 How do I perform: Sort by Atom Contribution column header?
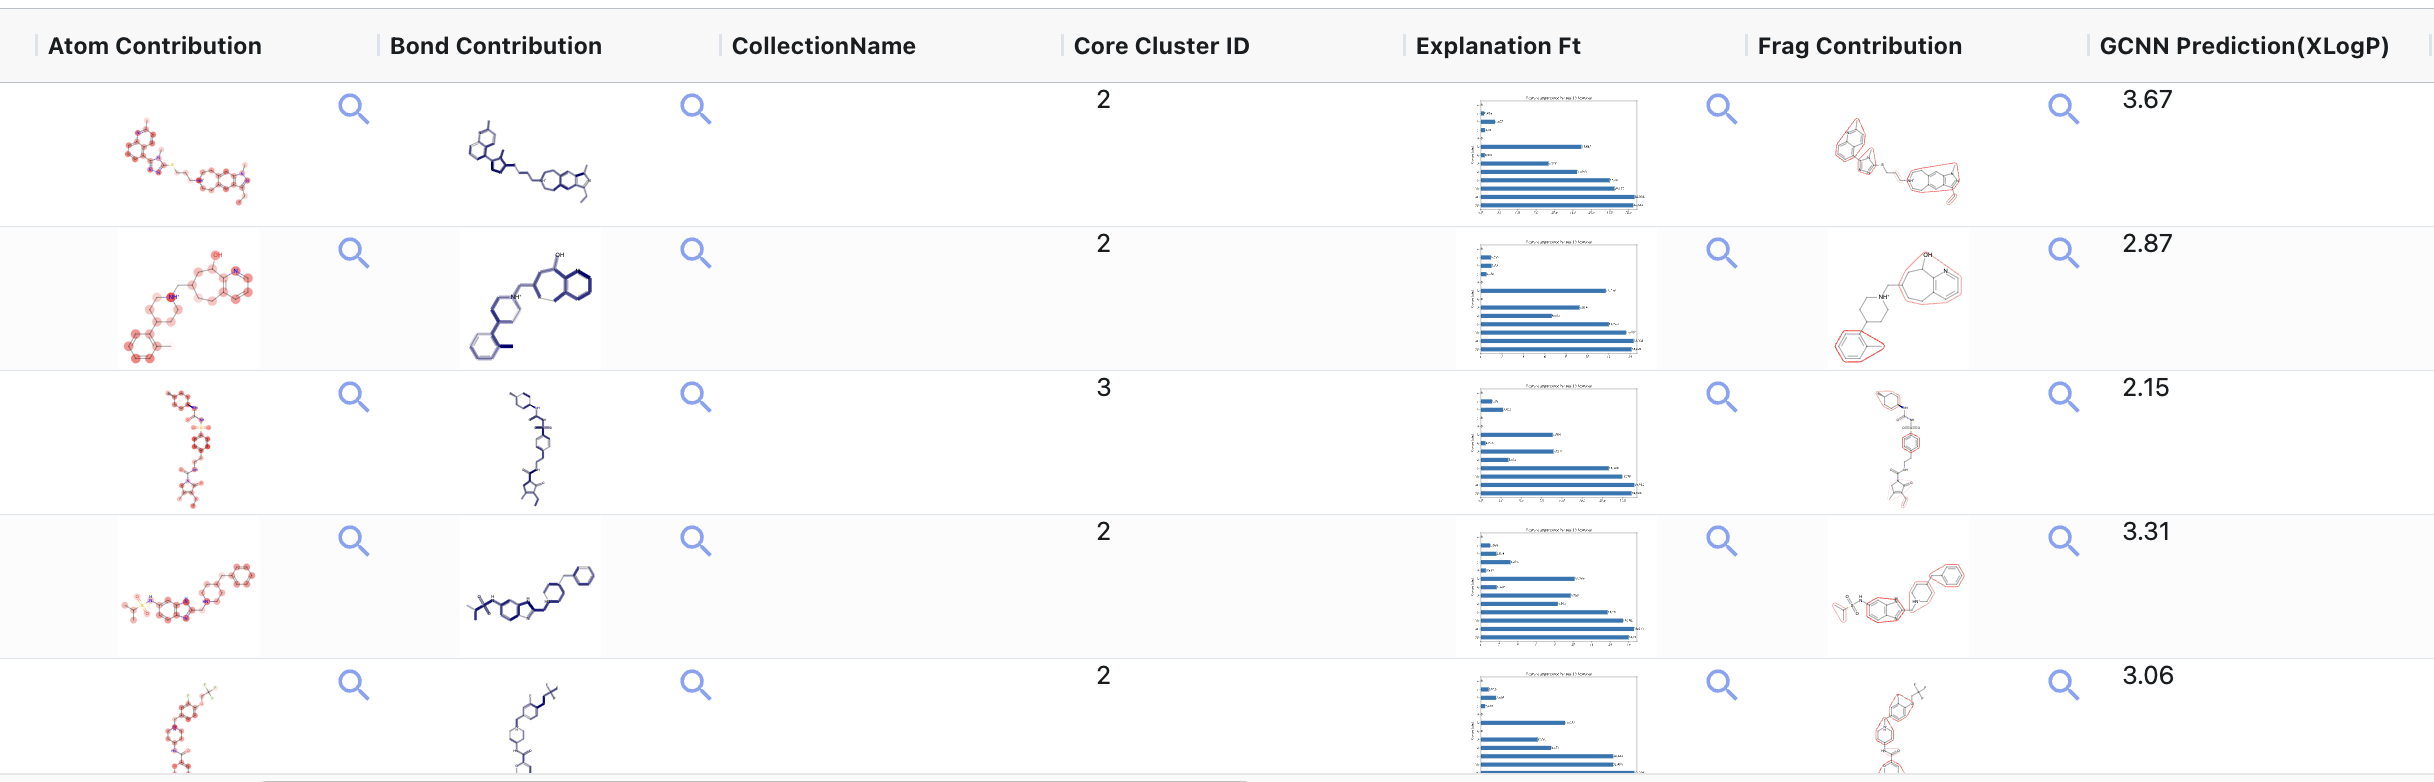(155, 46)
